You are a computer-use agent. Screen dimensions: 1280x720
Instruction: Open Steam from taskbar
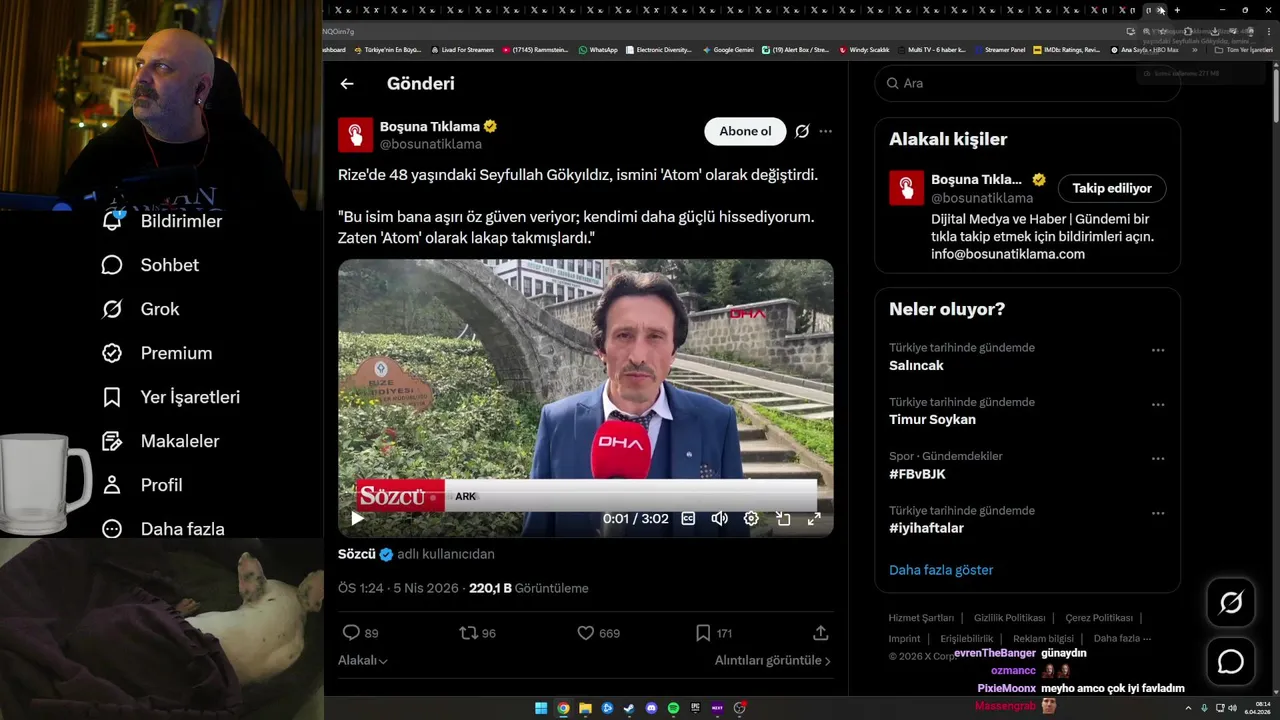click(629, 708)
